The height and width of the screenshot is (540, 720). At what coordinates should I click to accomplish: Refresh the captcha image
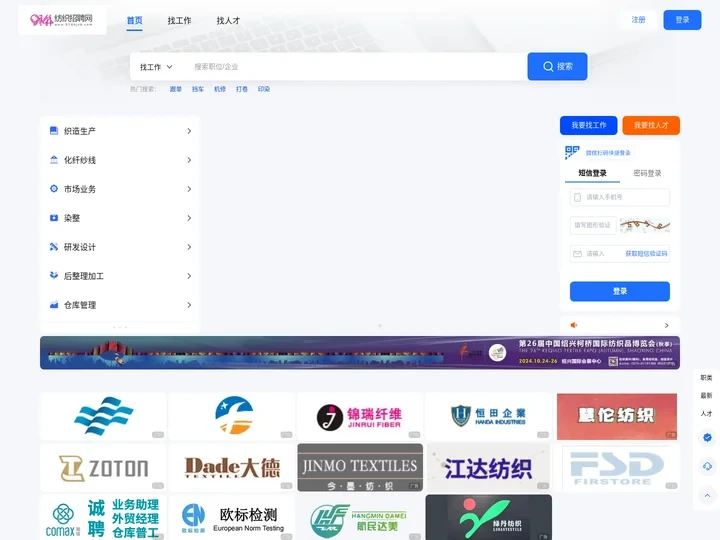[x=645, y=225]
